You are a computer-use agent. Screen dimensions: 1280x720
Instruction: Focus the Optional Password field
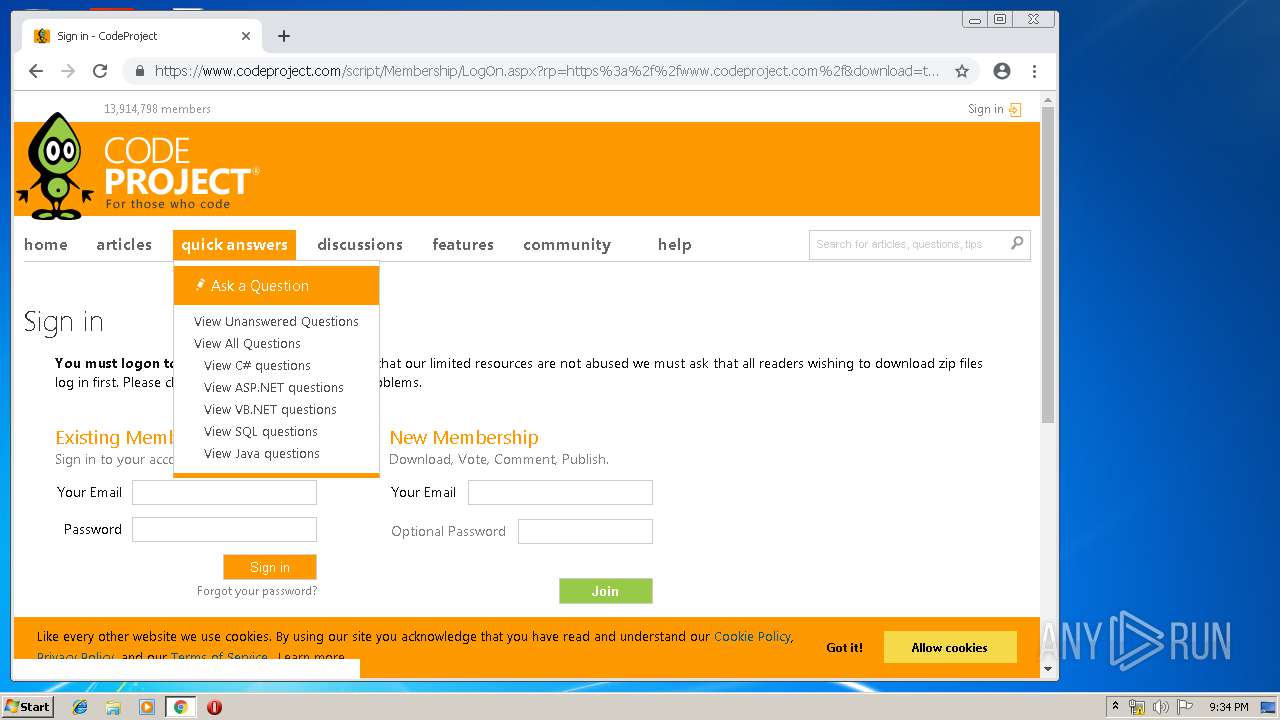[585, 531]
